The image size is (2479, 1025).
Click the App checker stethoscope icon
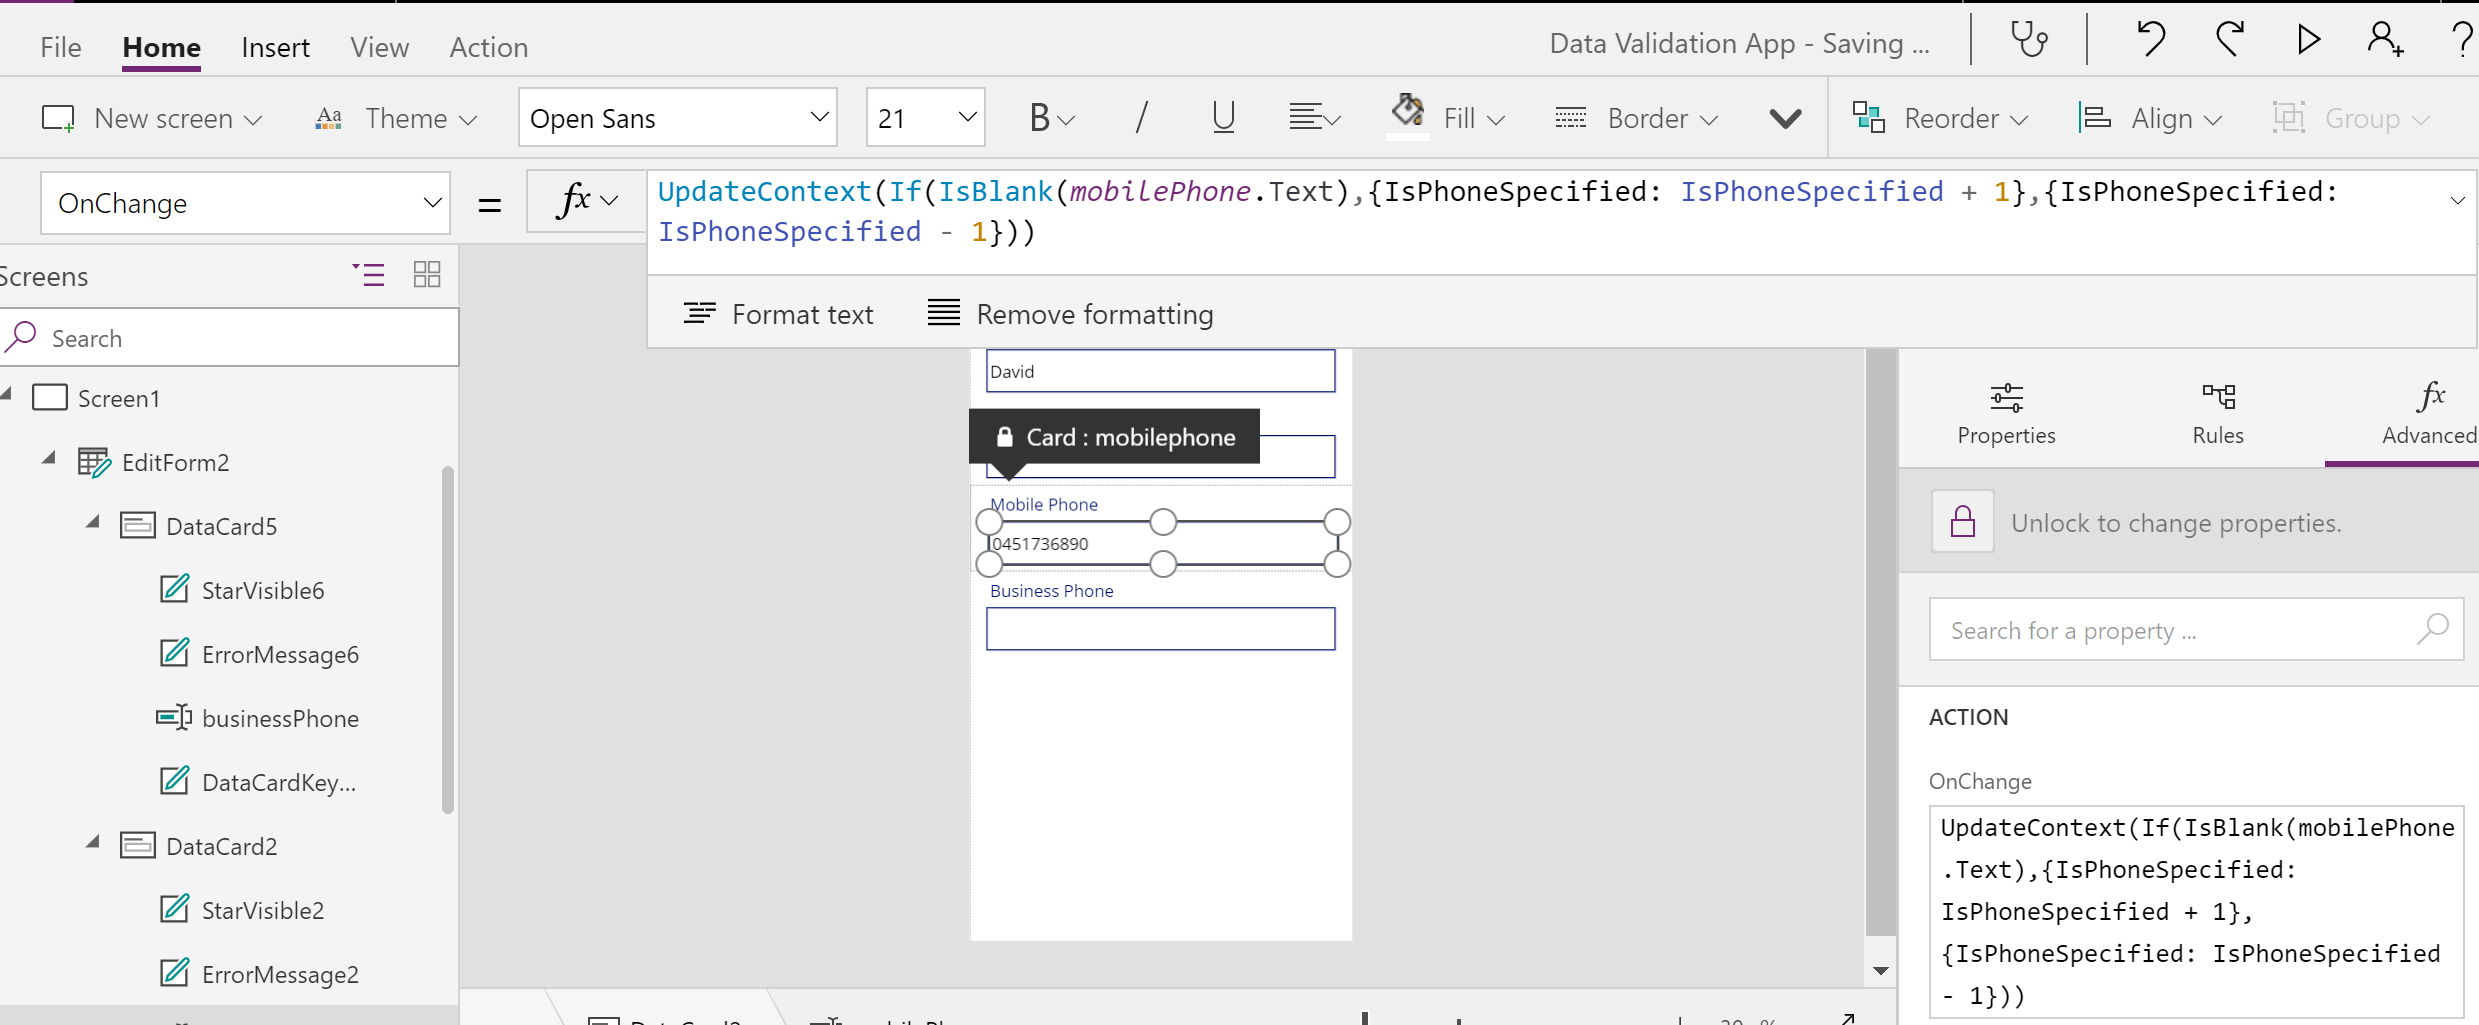[x=2029, y=40]
